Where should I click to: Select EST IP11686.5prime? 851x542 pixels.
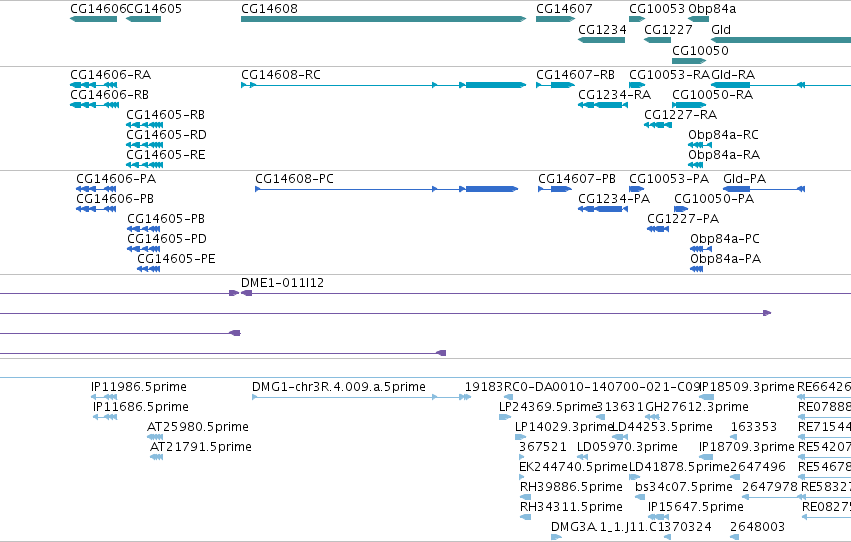pos(105,417)
